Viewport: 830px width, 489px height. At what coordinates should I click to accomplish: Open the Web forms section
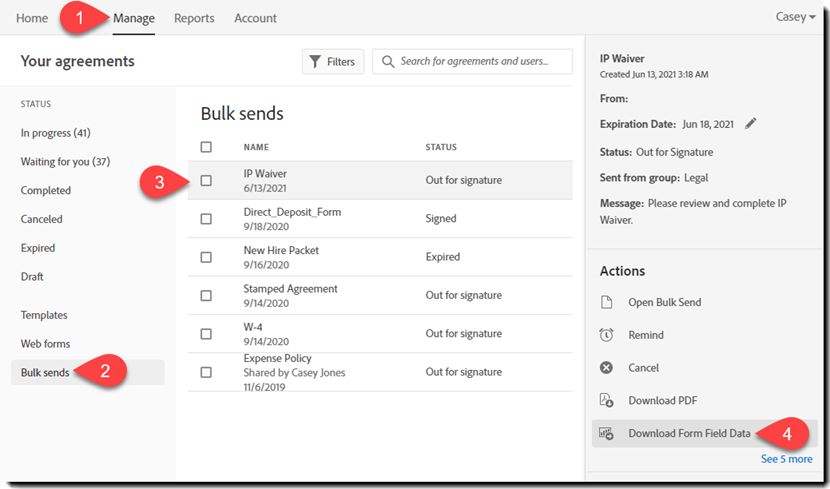(45, 344)
